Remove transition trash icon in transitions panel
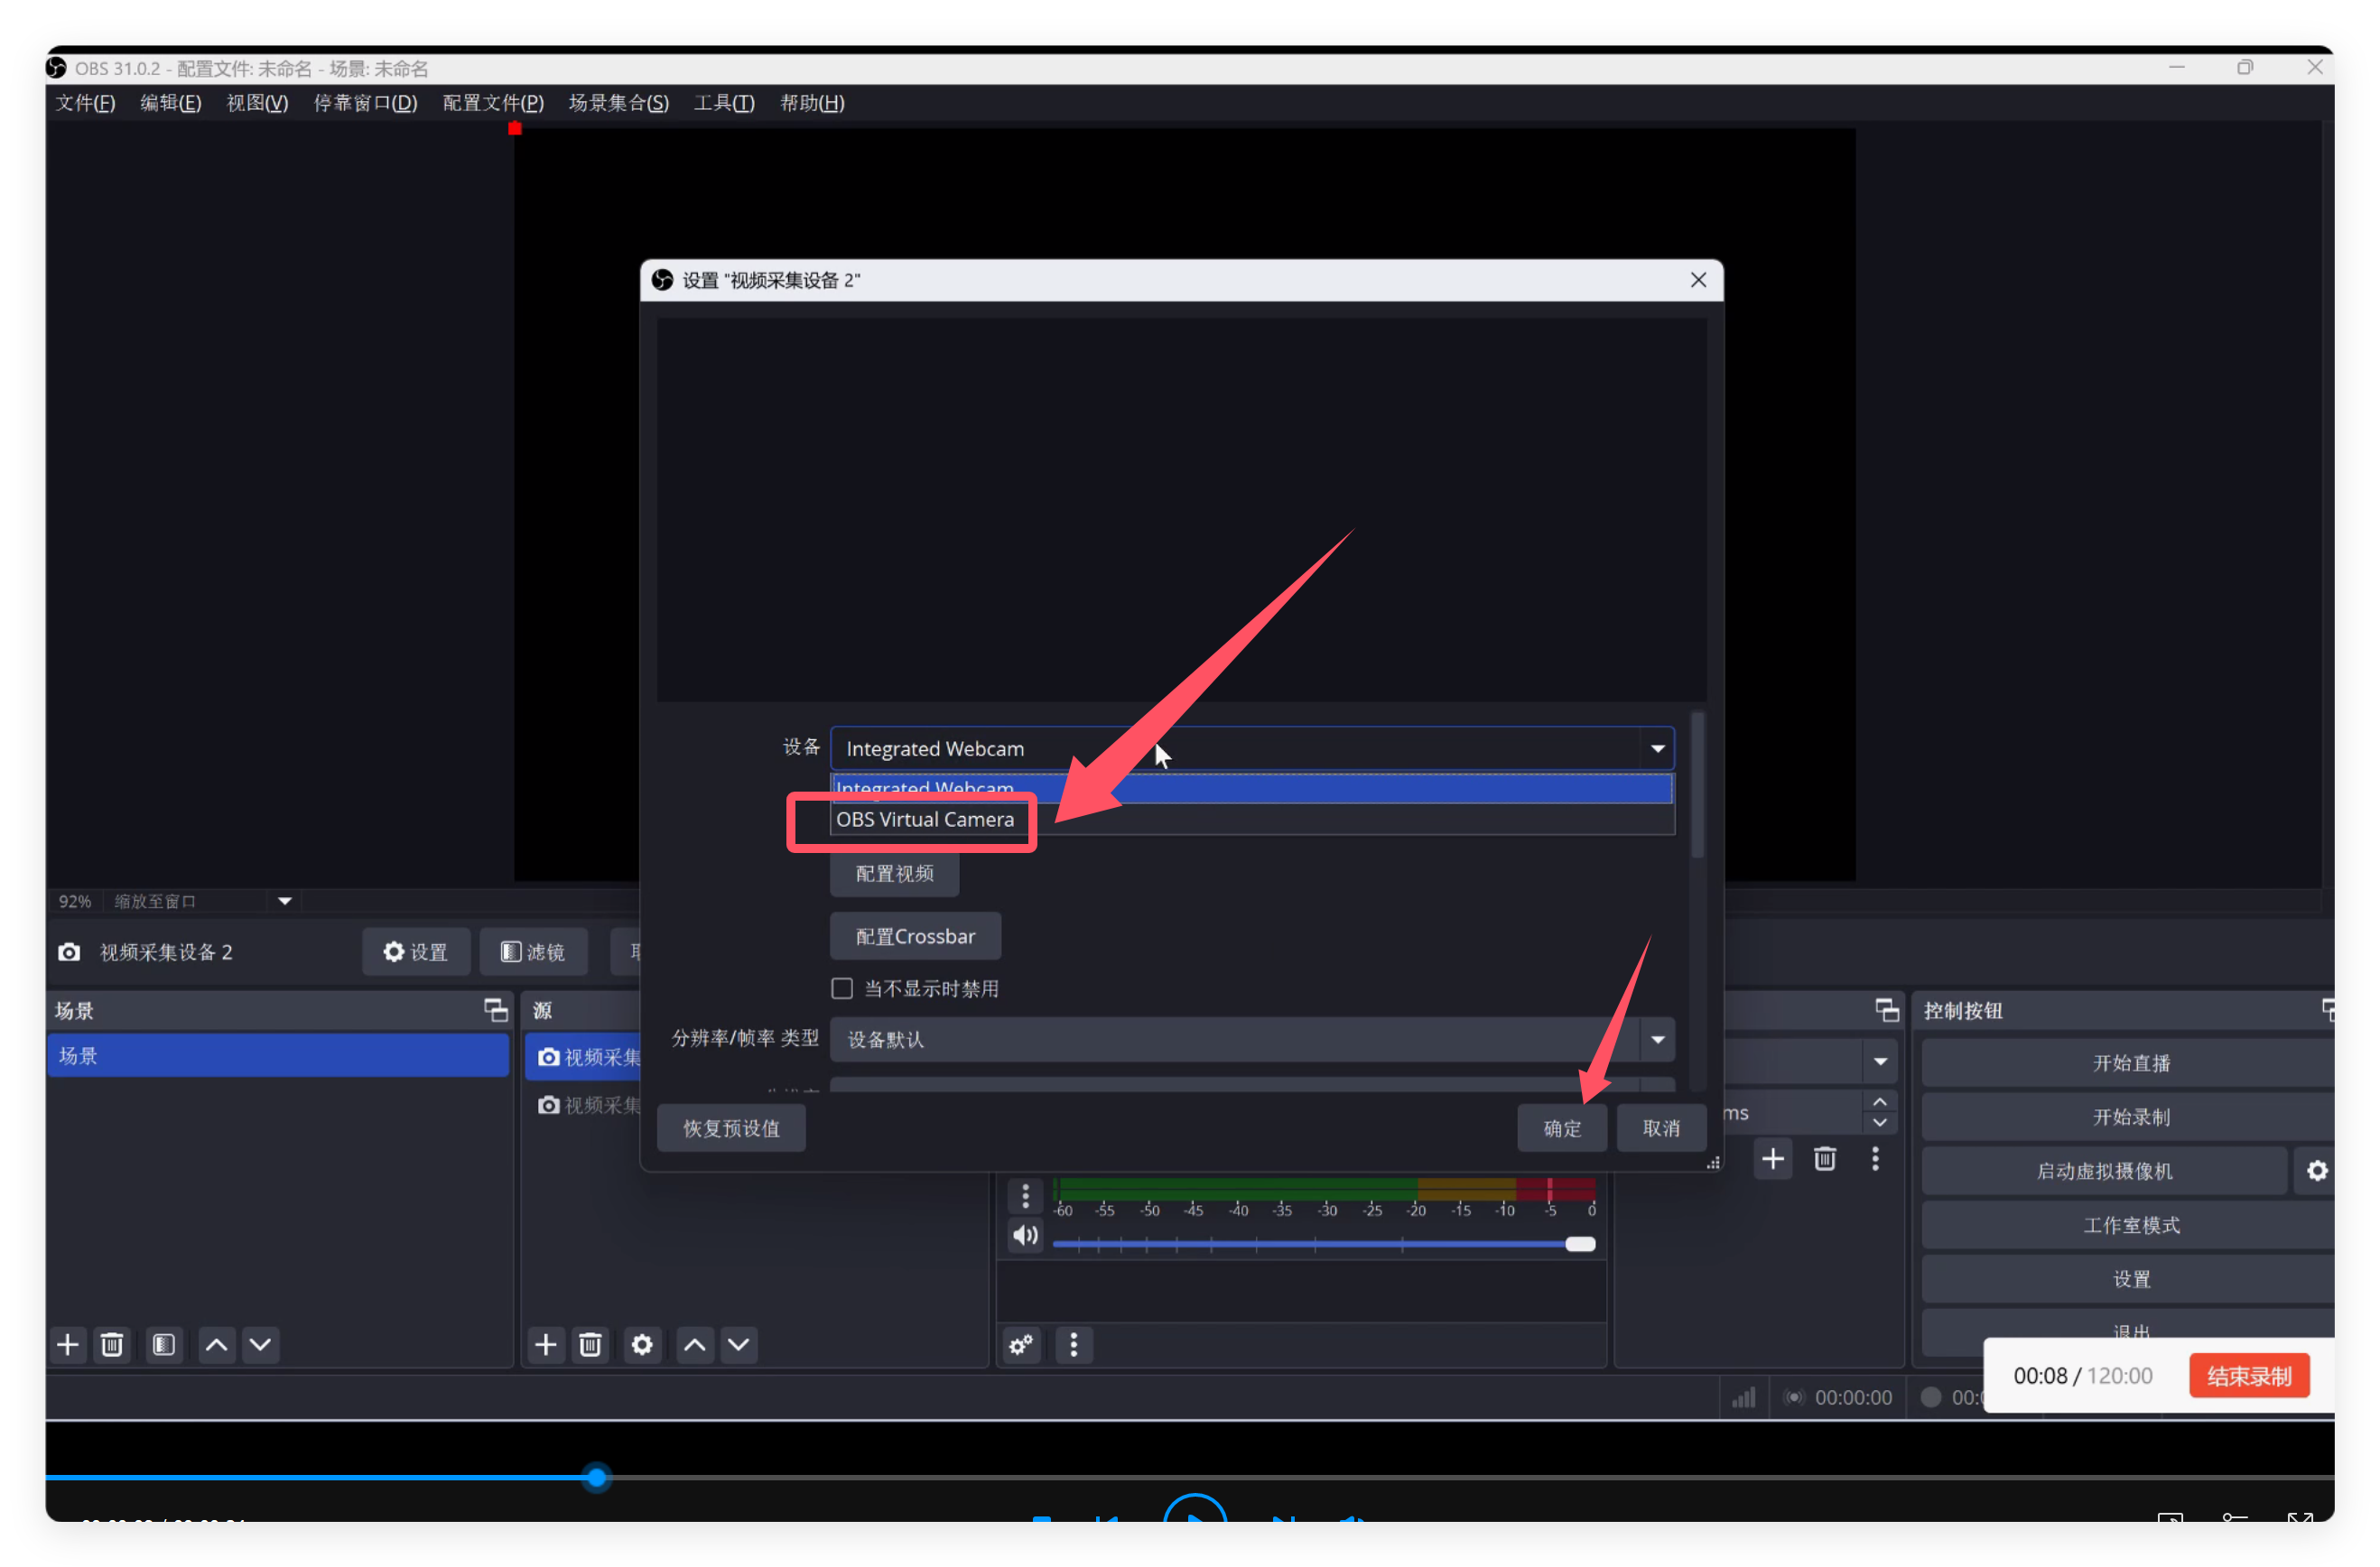Screen dimensions: 2380x1567 [1825, 1158]
